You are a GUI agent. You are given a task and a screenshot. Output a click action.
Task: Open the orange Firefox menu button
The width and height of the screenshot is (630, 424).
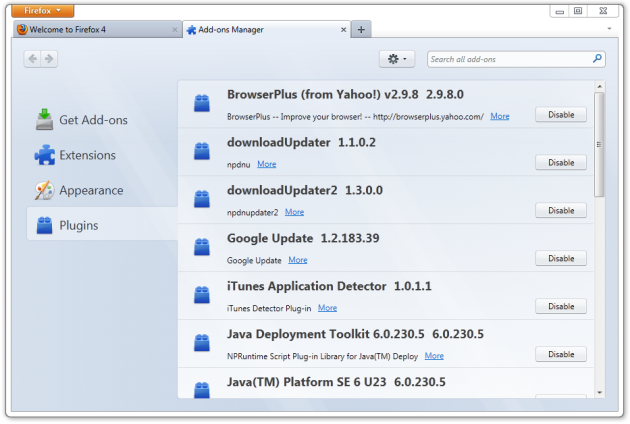point(43,11)
